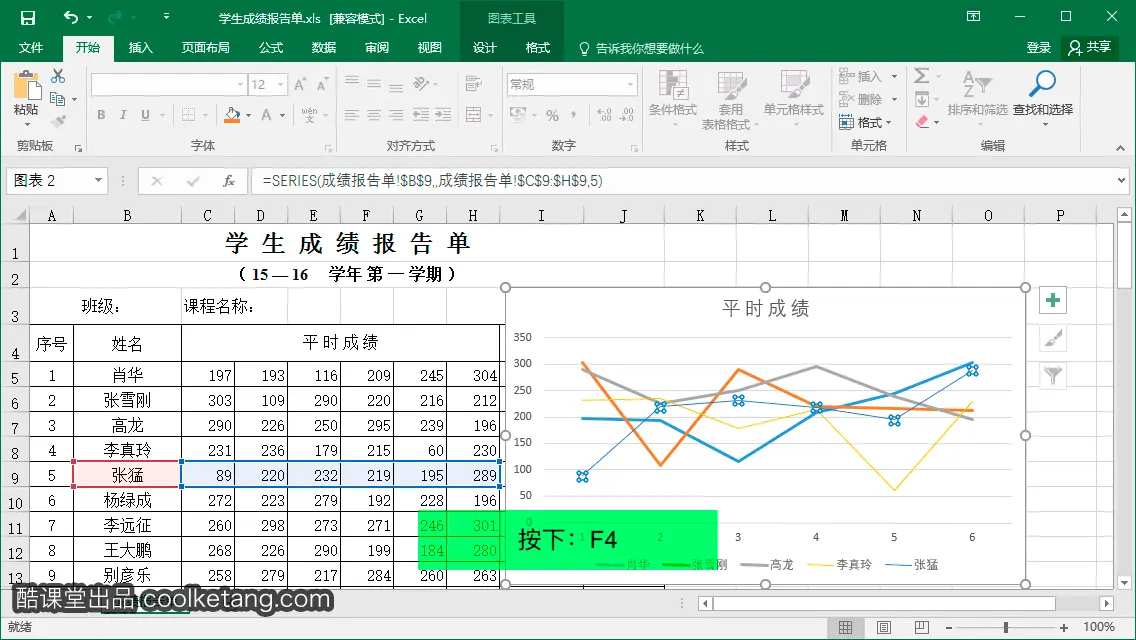Open Find and Select (查找和选择)
1136x640 pixels.
(x=1043, y=99)
